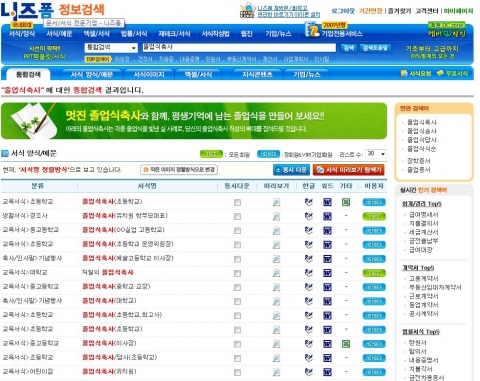Open 서식 미리보기 탐색기 button
480x381 pixels.
349,170
